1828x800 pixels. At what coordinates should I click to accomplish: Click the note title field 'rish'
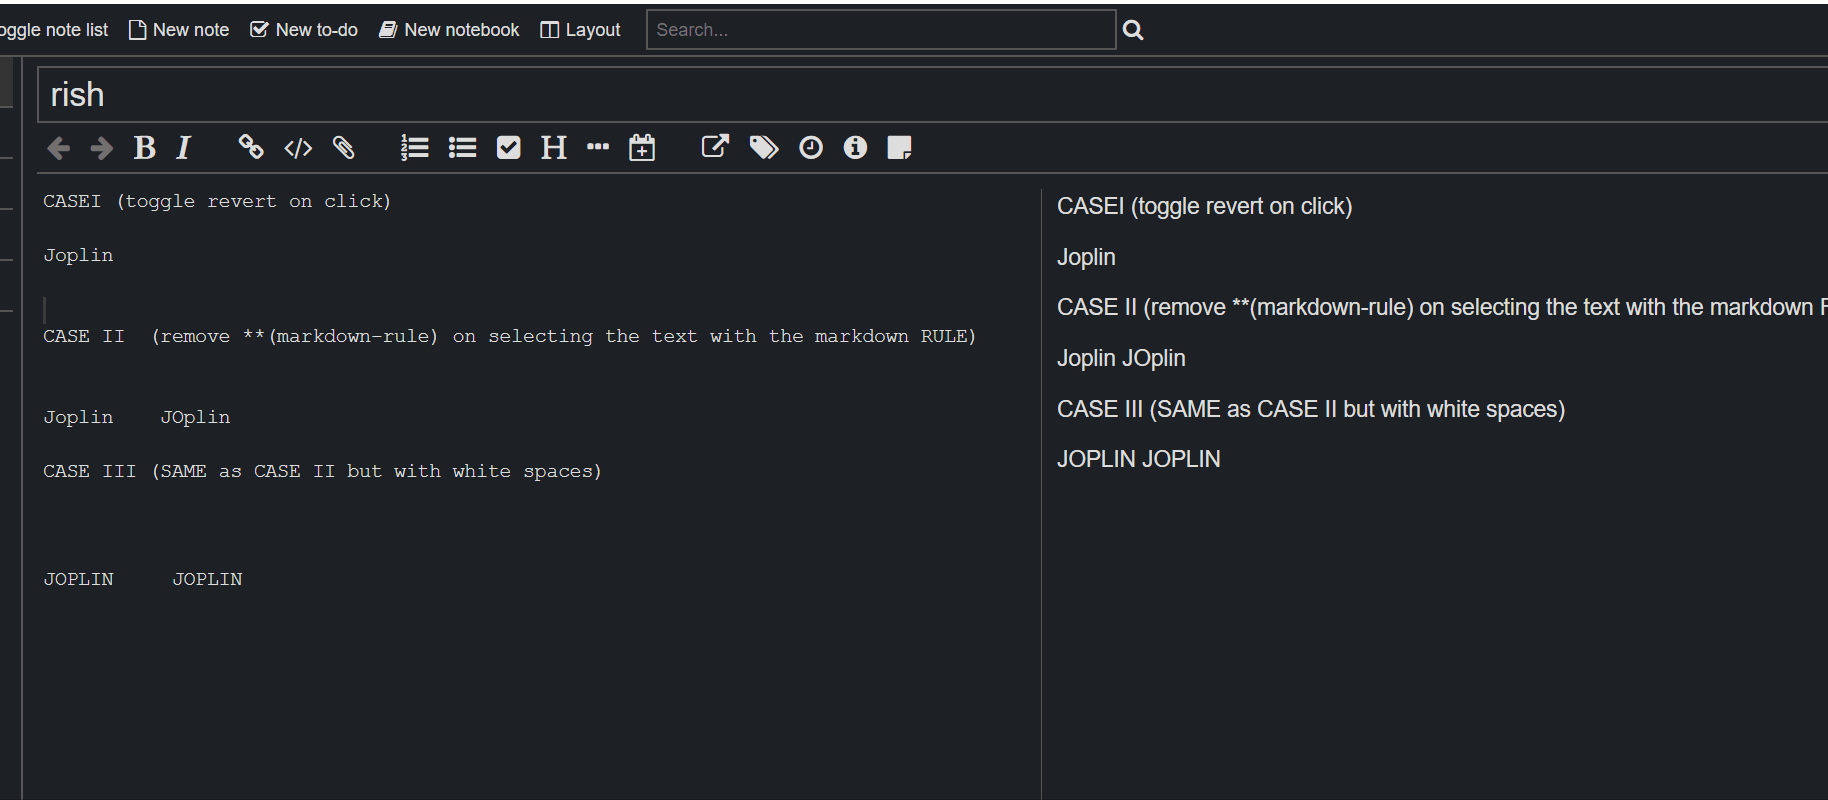(x=932, y=95)
